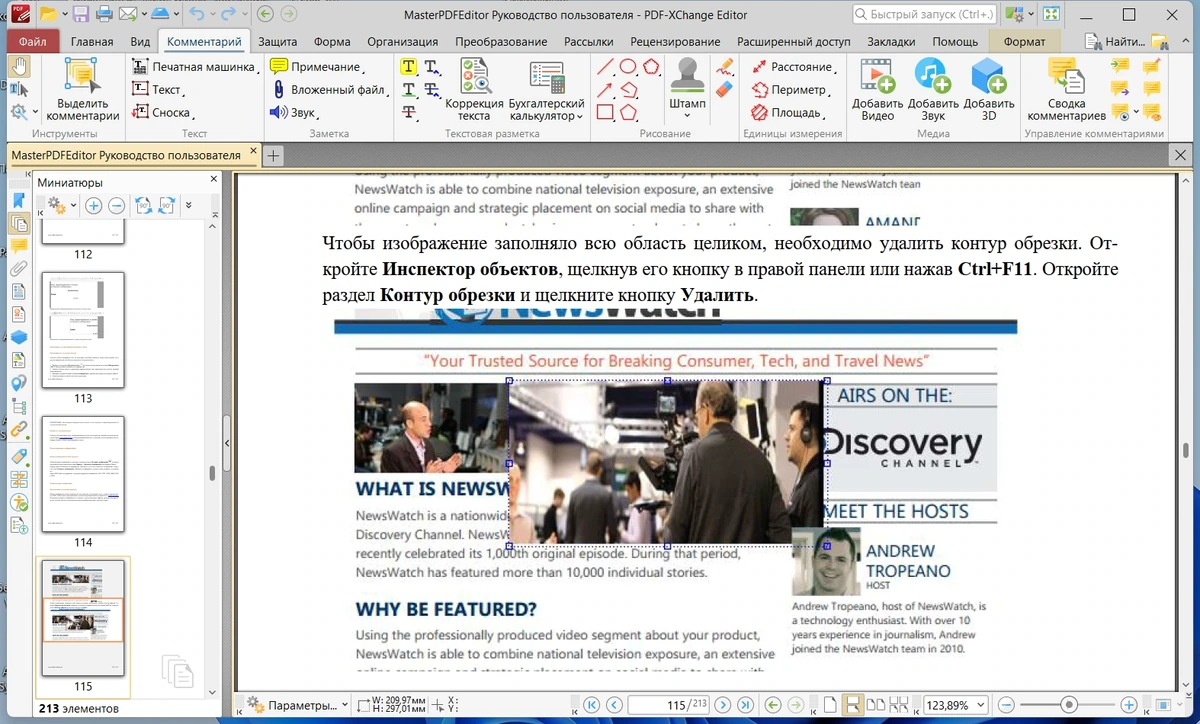The width and height of the screenshot is (1200, 724).
Task: Undo the last action
Action: coord(196,14)
